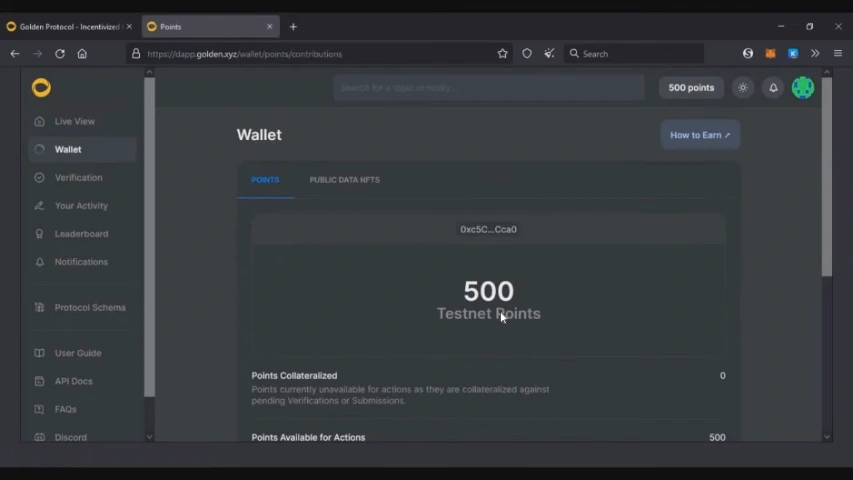Toggle the light/dark theme sun icon

[742, 88]
